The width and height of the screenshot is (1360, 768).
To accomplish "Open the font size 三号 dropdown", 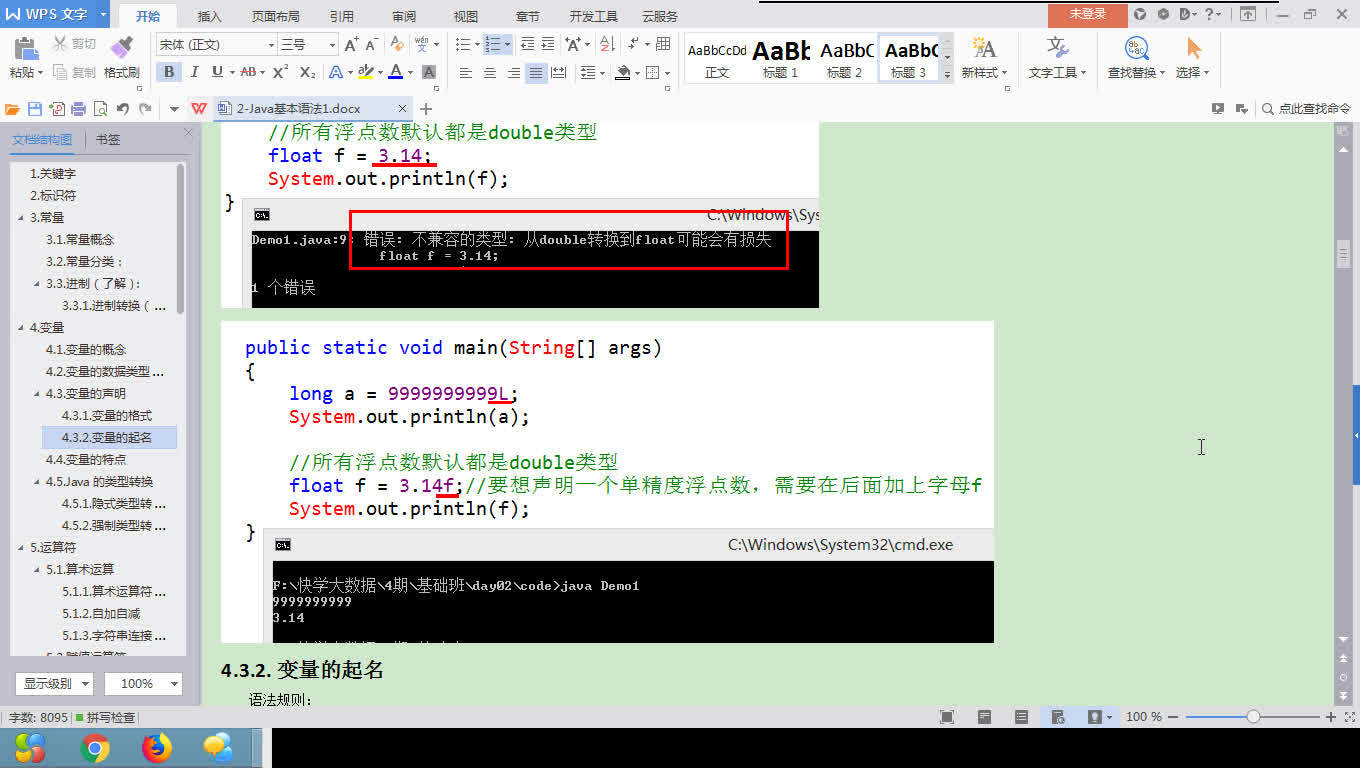I will pyautogui.click(x=333, y=45).
